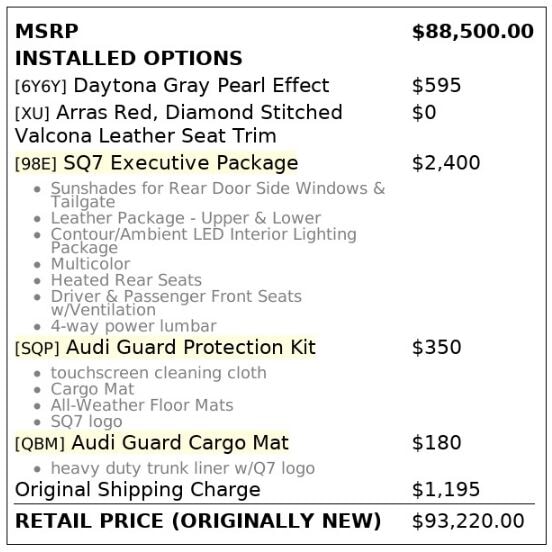Image resolution: width=552 pixels, height=552 pixels.
Task: Click the $595 paint price
Action: (437, 86)
